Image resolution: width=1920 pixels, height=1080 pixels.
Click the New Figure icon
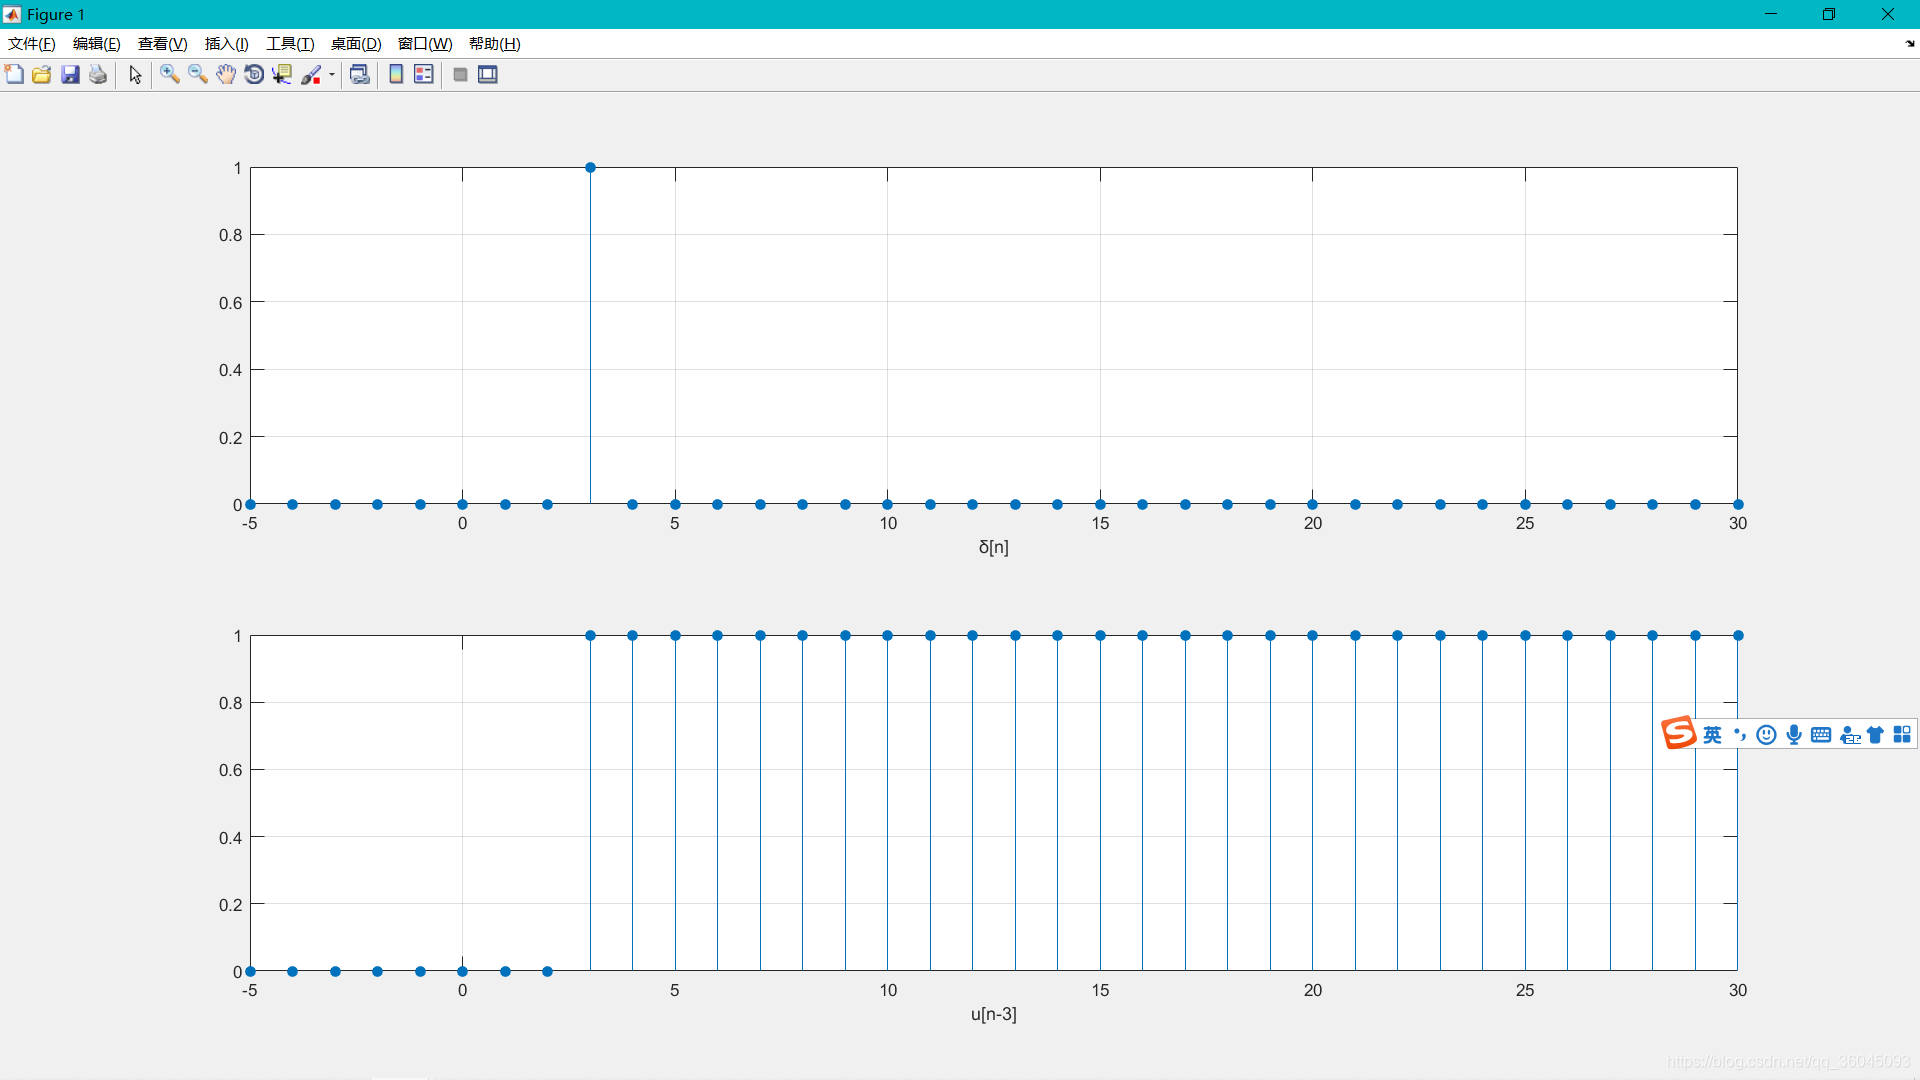click(x=14, y=75)
